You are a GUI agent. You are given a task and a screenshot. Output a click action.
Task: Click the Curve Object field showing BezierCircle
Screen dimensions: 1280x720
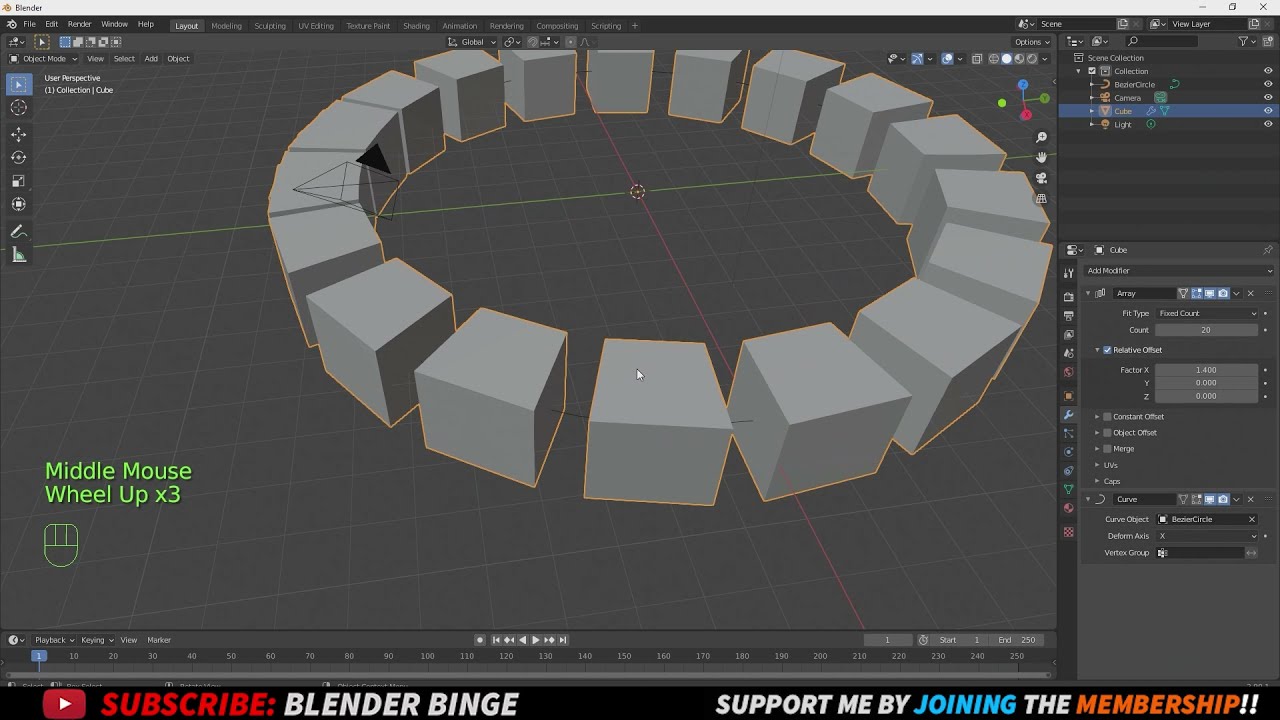[1207, 520]
